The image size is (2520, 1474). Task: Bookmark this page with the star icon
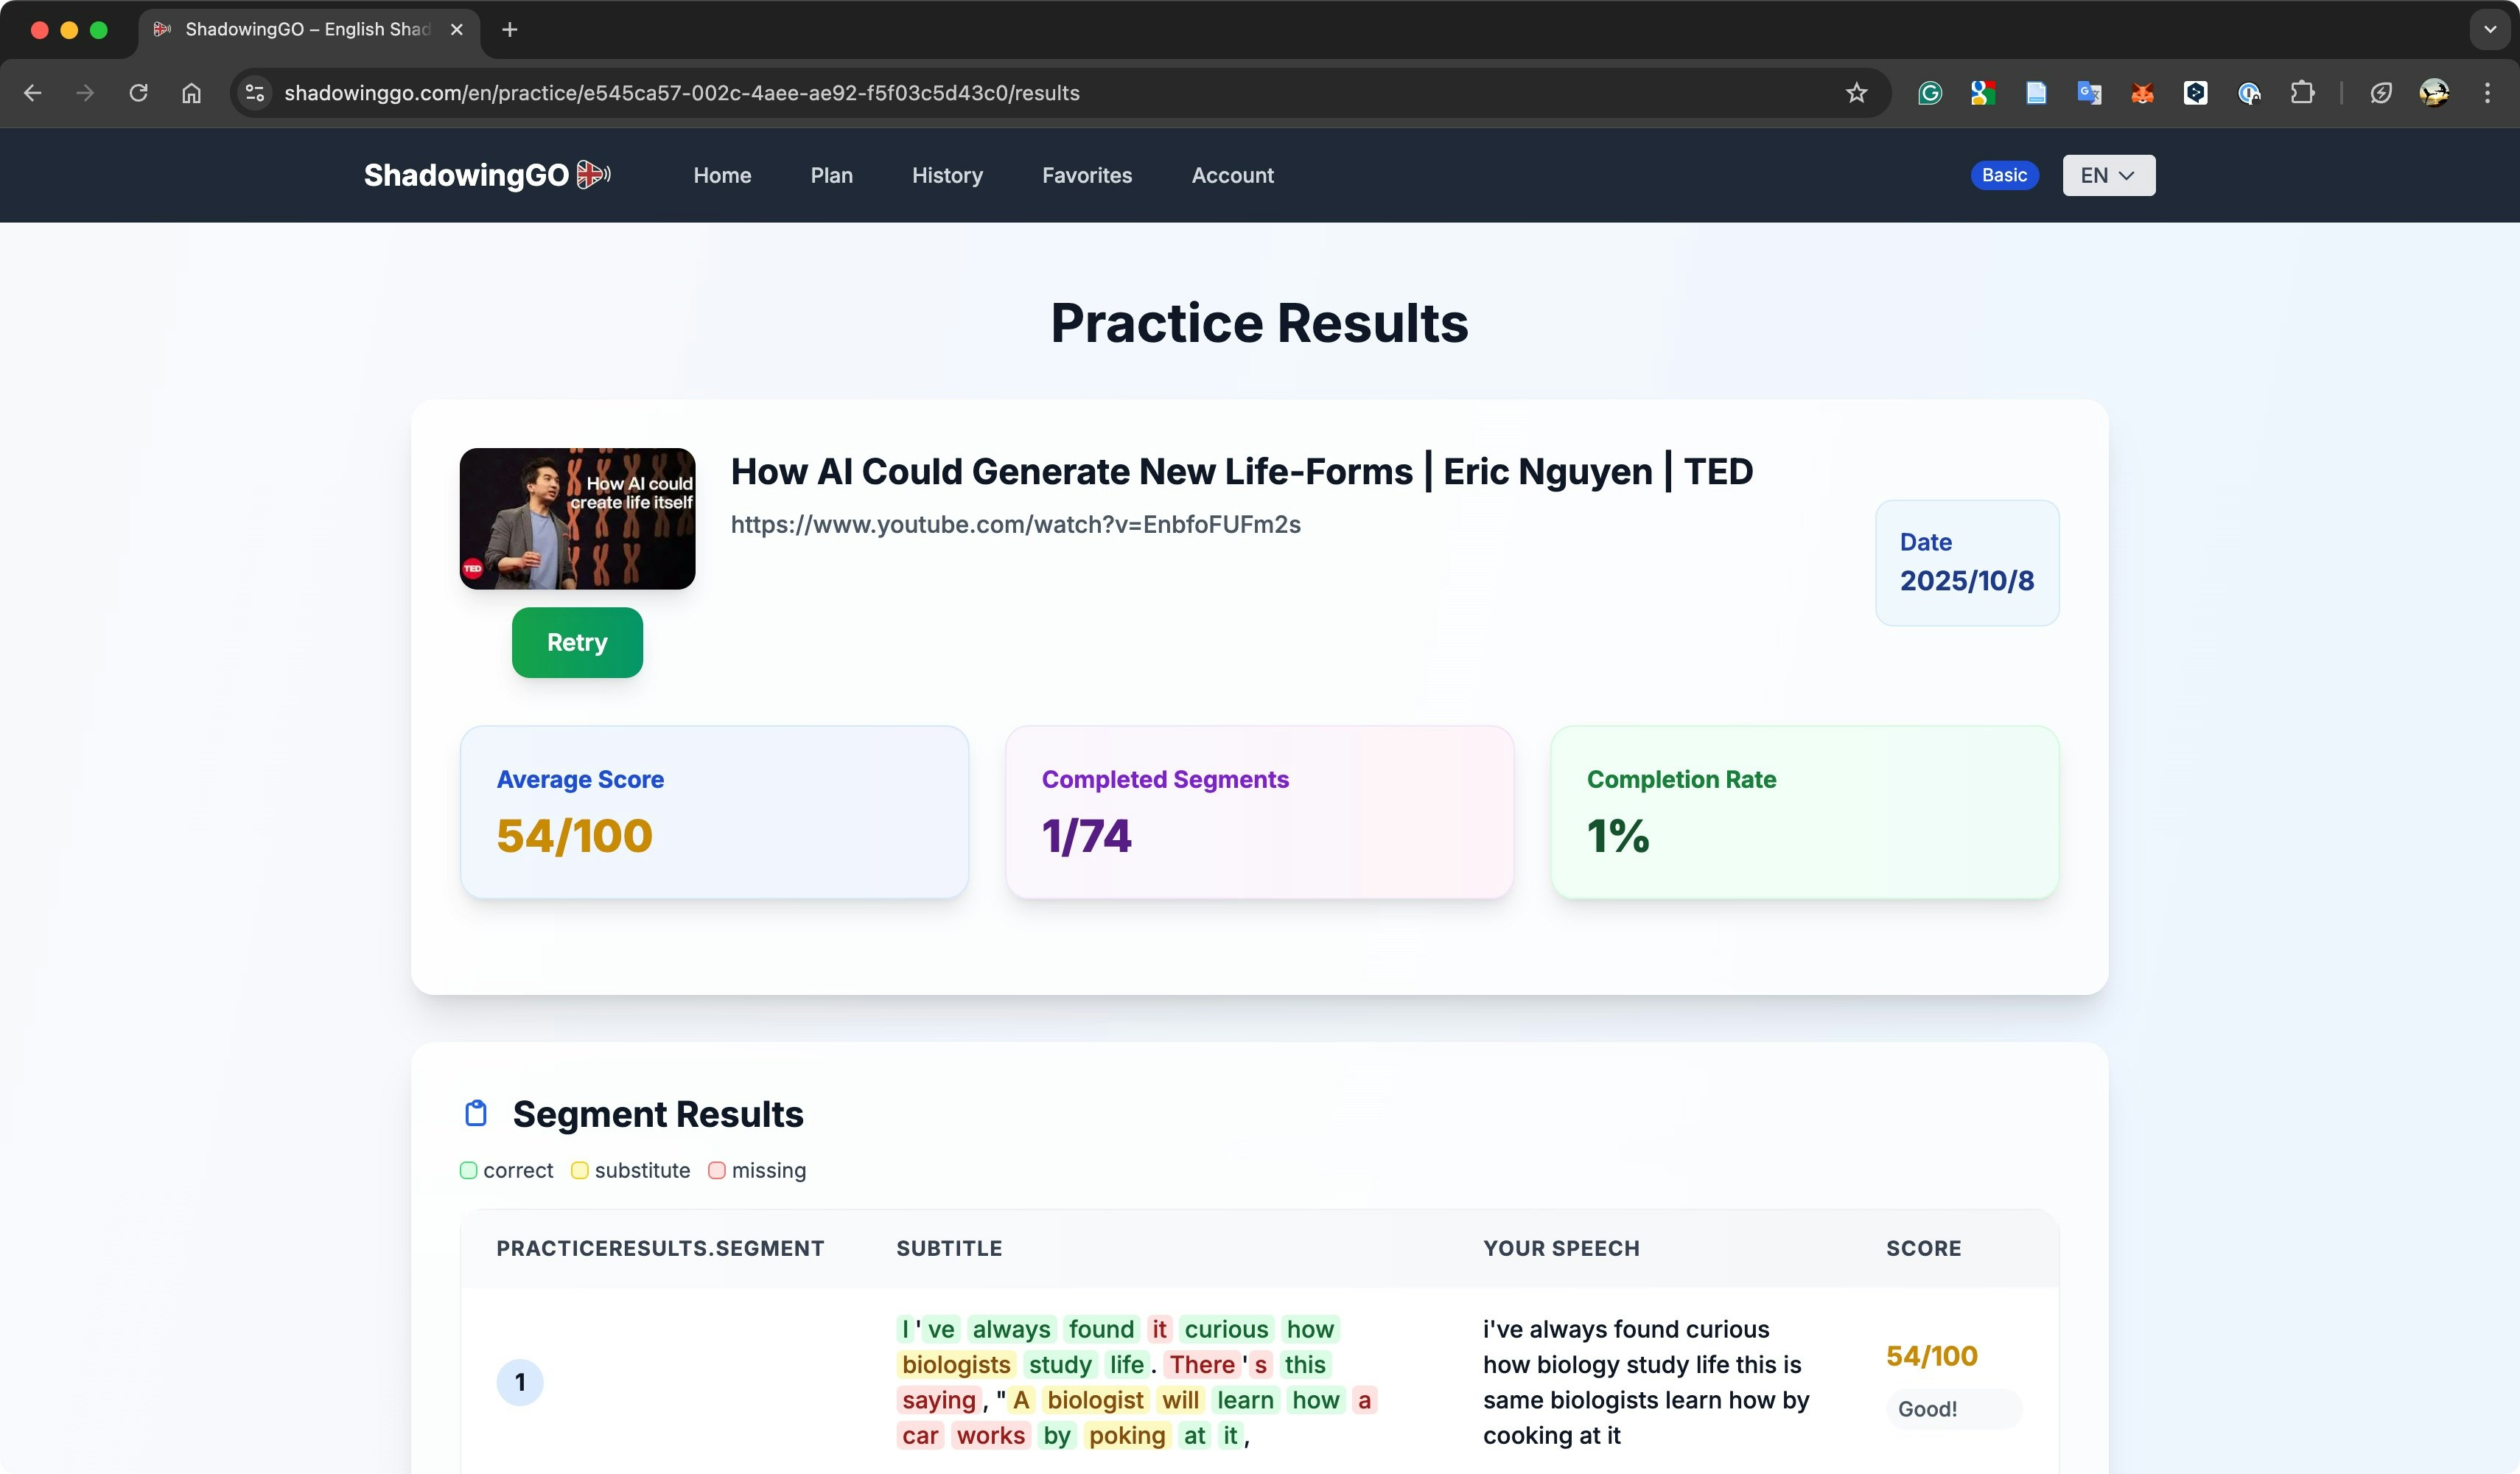click(x=1856, y=93)
